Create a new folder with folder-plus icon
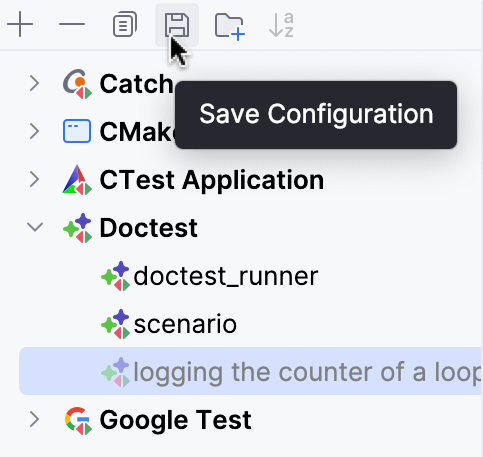483x457 pixels. [230, 26]
